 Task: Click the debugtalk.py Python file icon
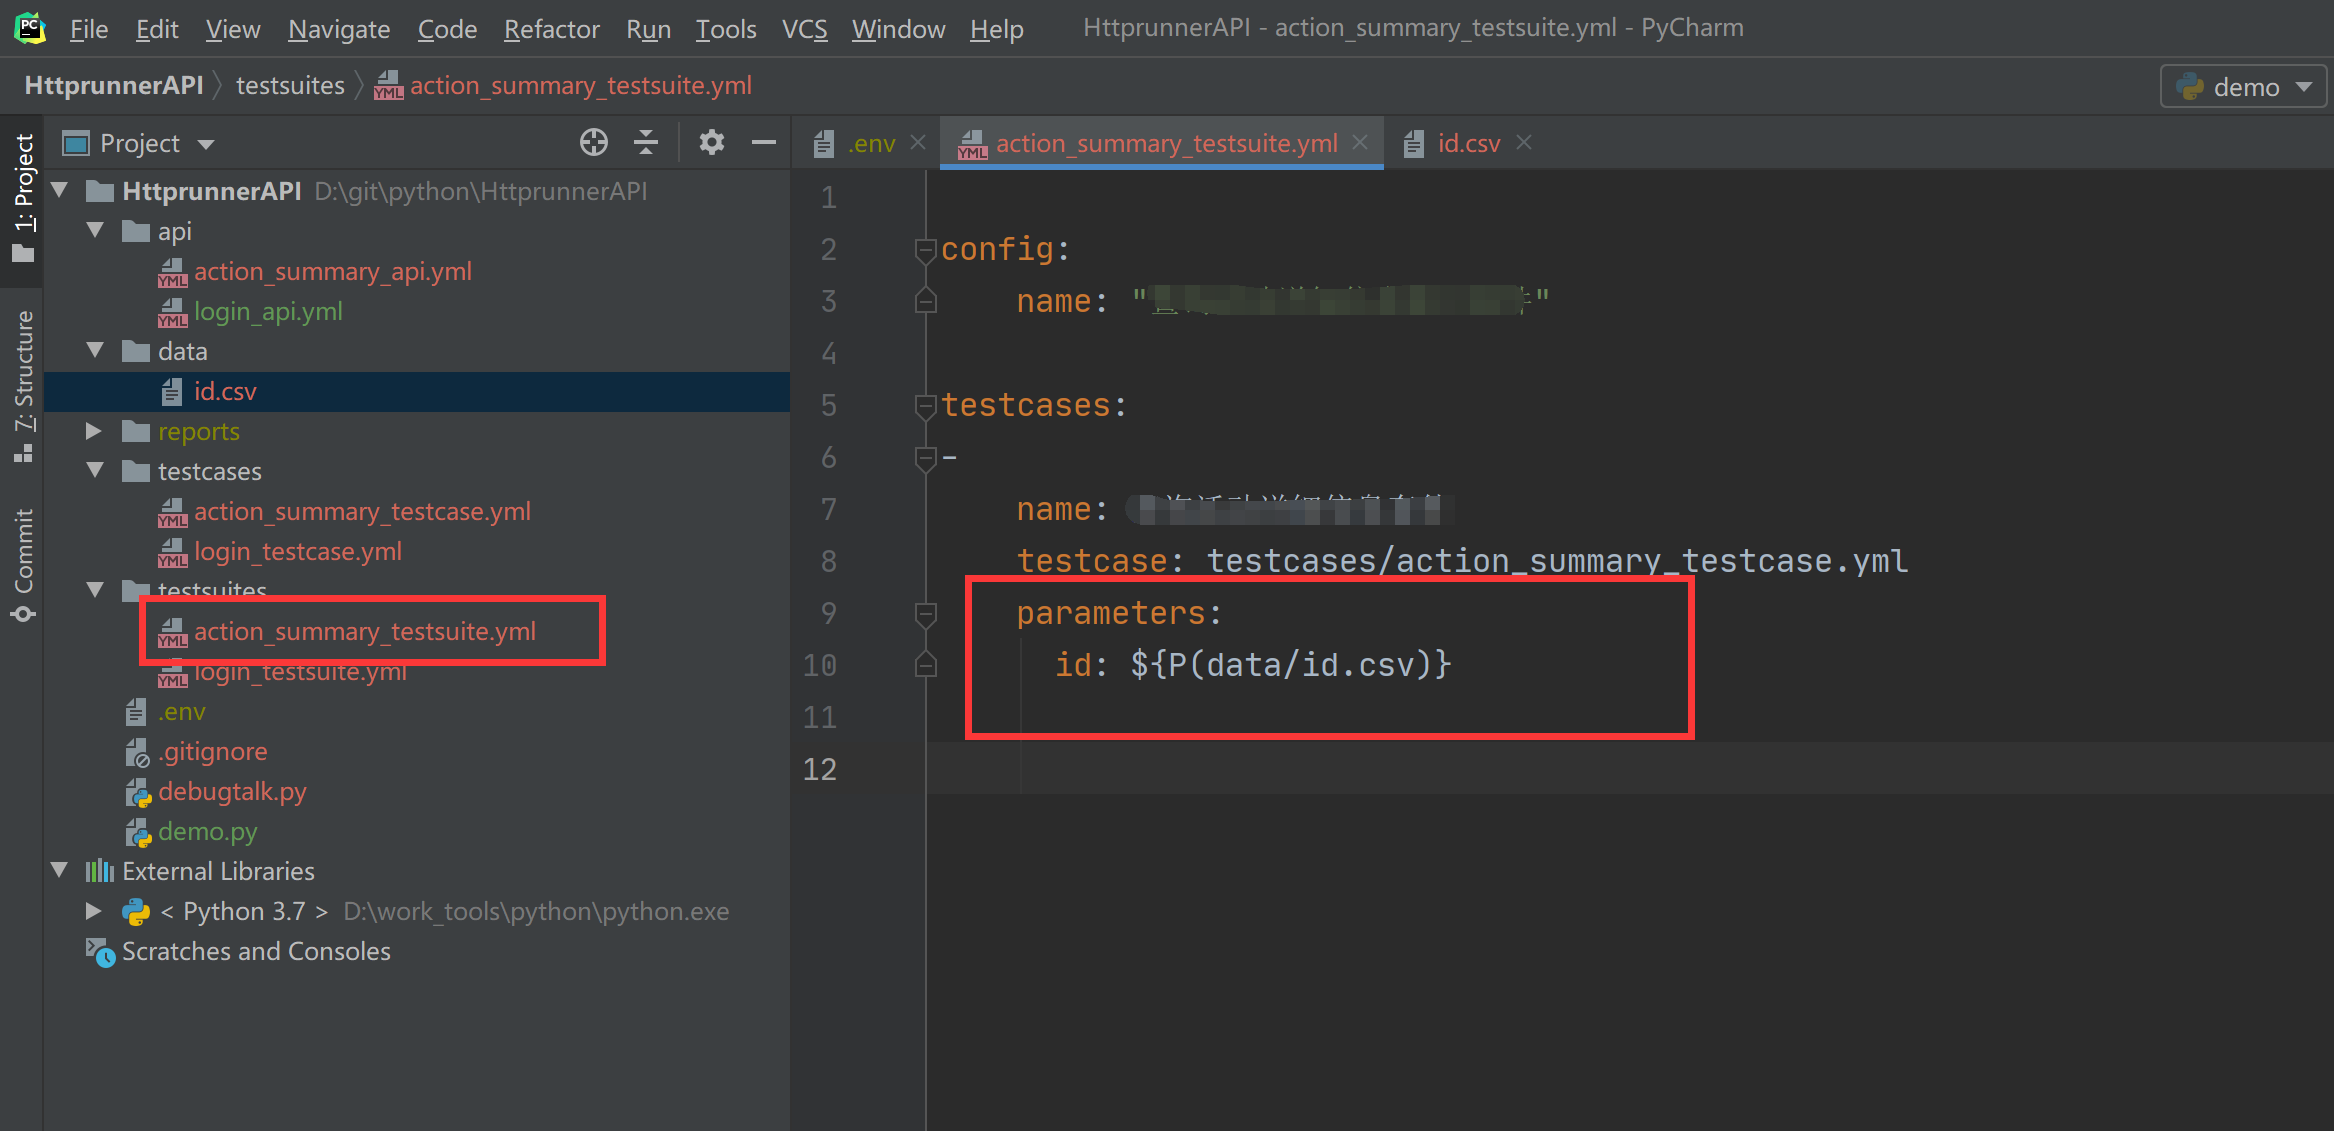coord(138,792)
